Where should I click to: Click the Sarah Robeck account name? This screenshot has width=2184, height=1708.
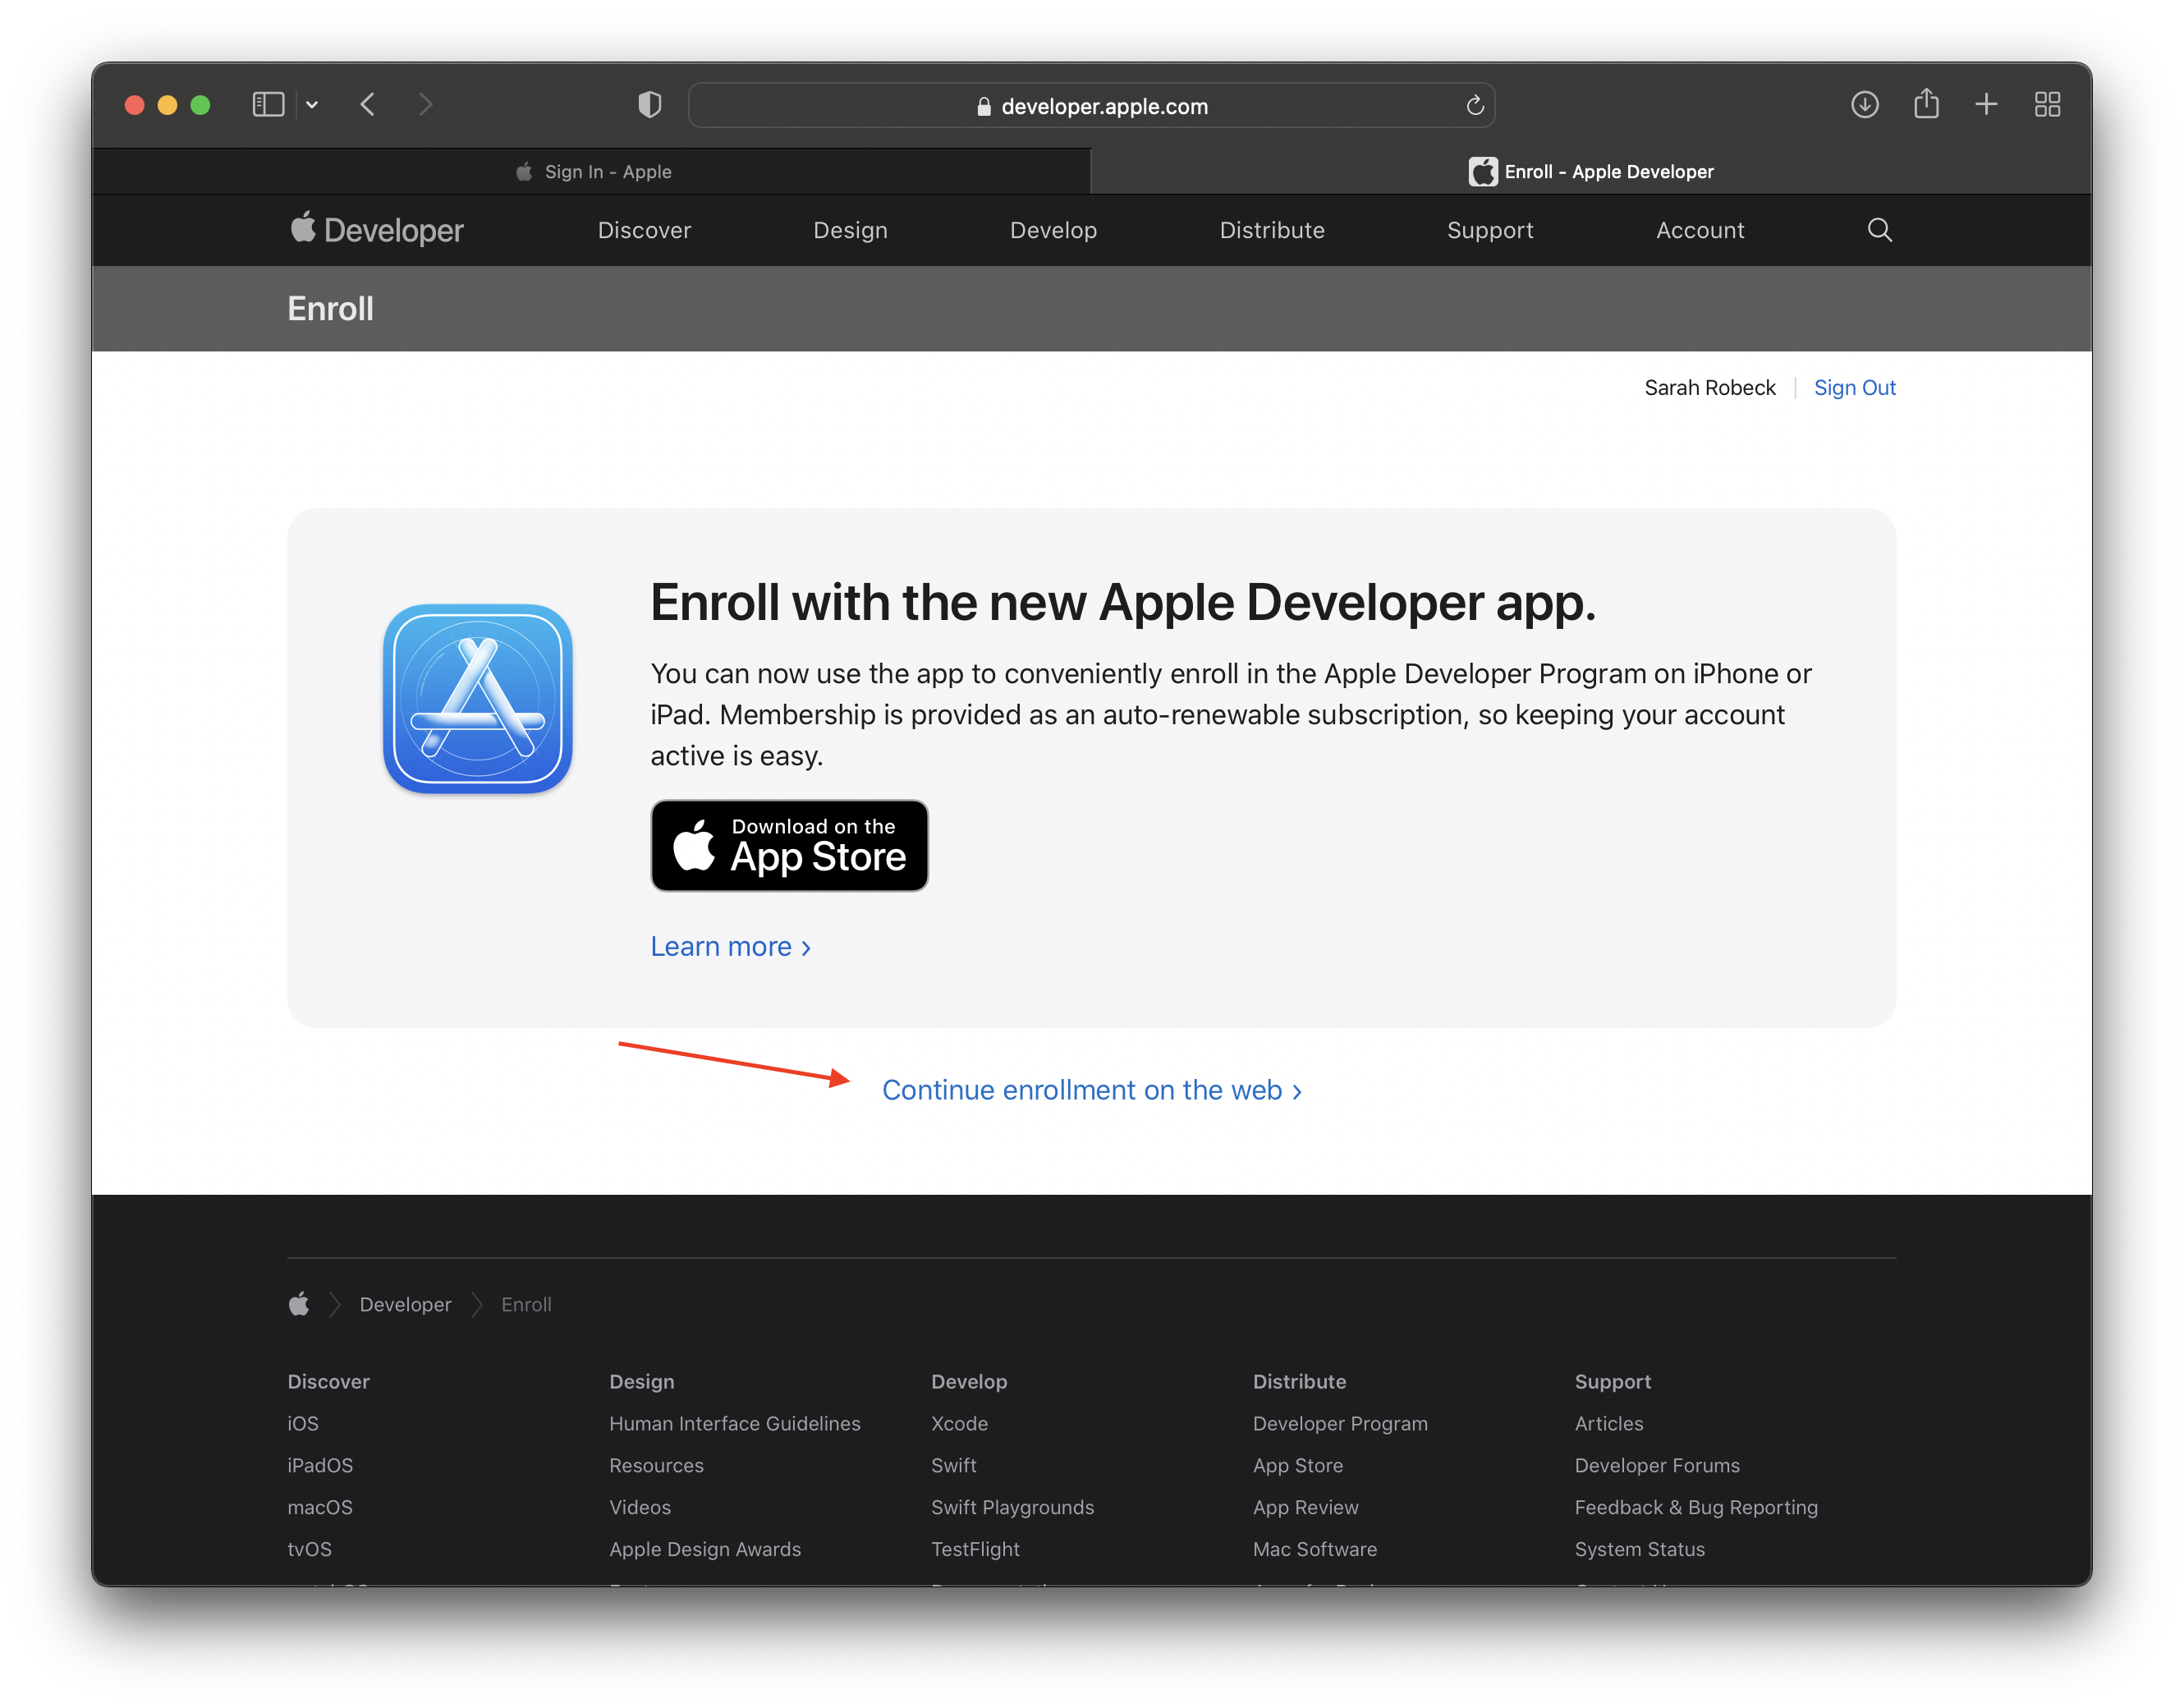coord(1711,388)
